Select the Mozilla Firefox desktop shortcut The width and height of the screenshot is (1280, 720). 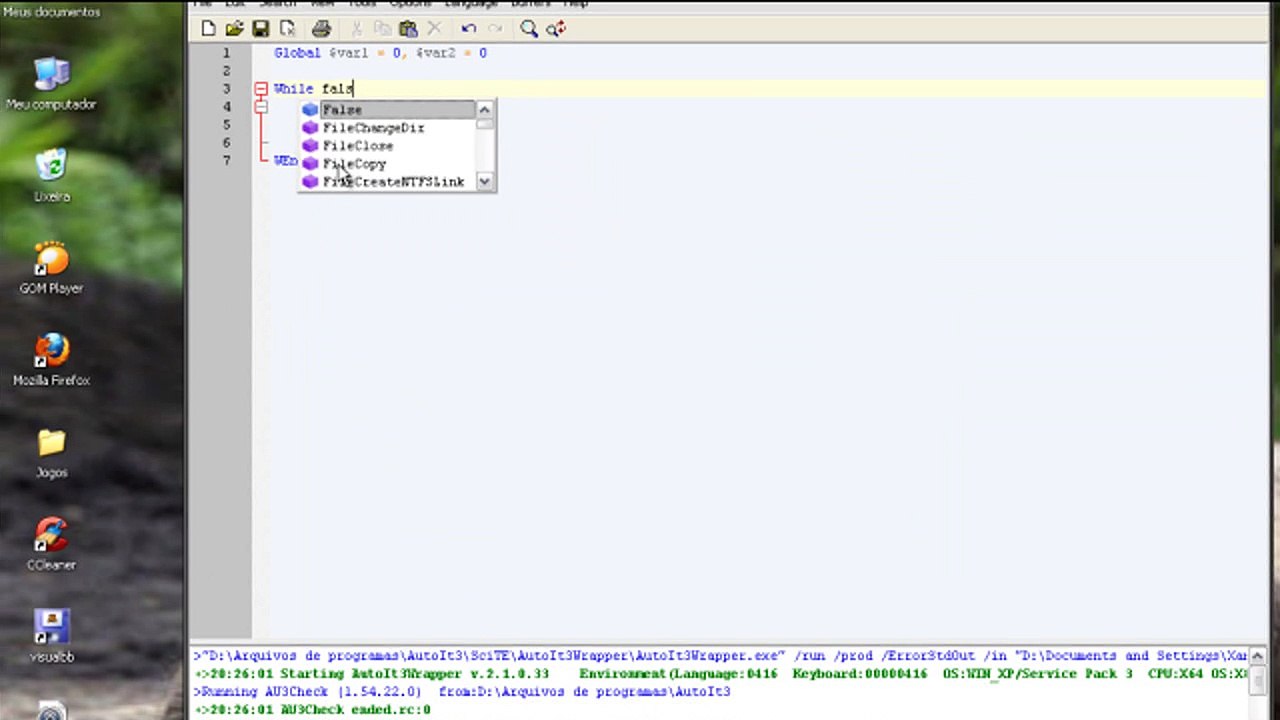[51, 360]
